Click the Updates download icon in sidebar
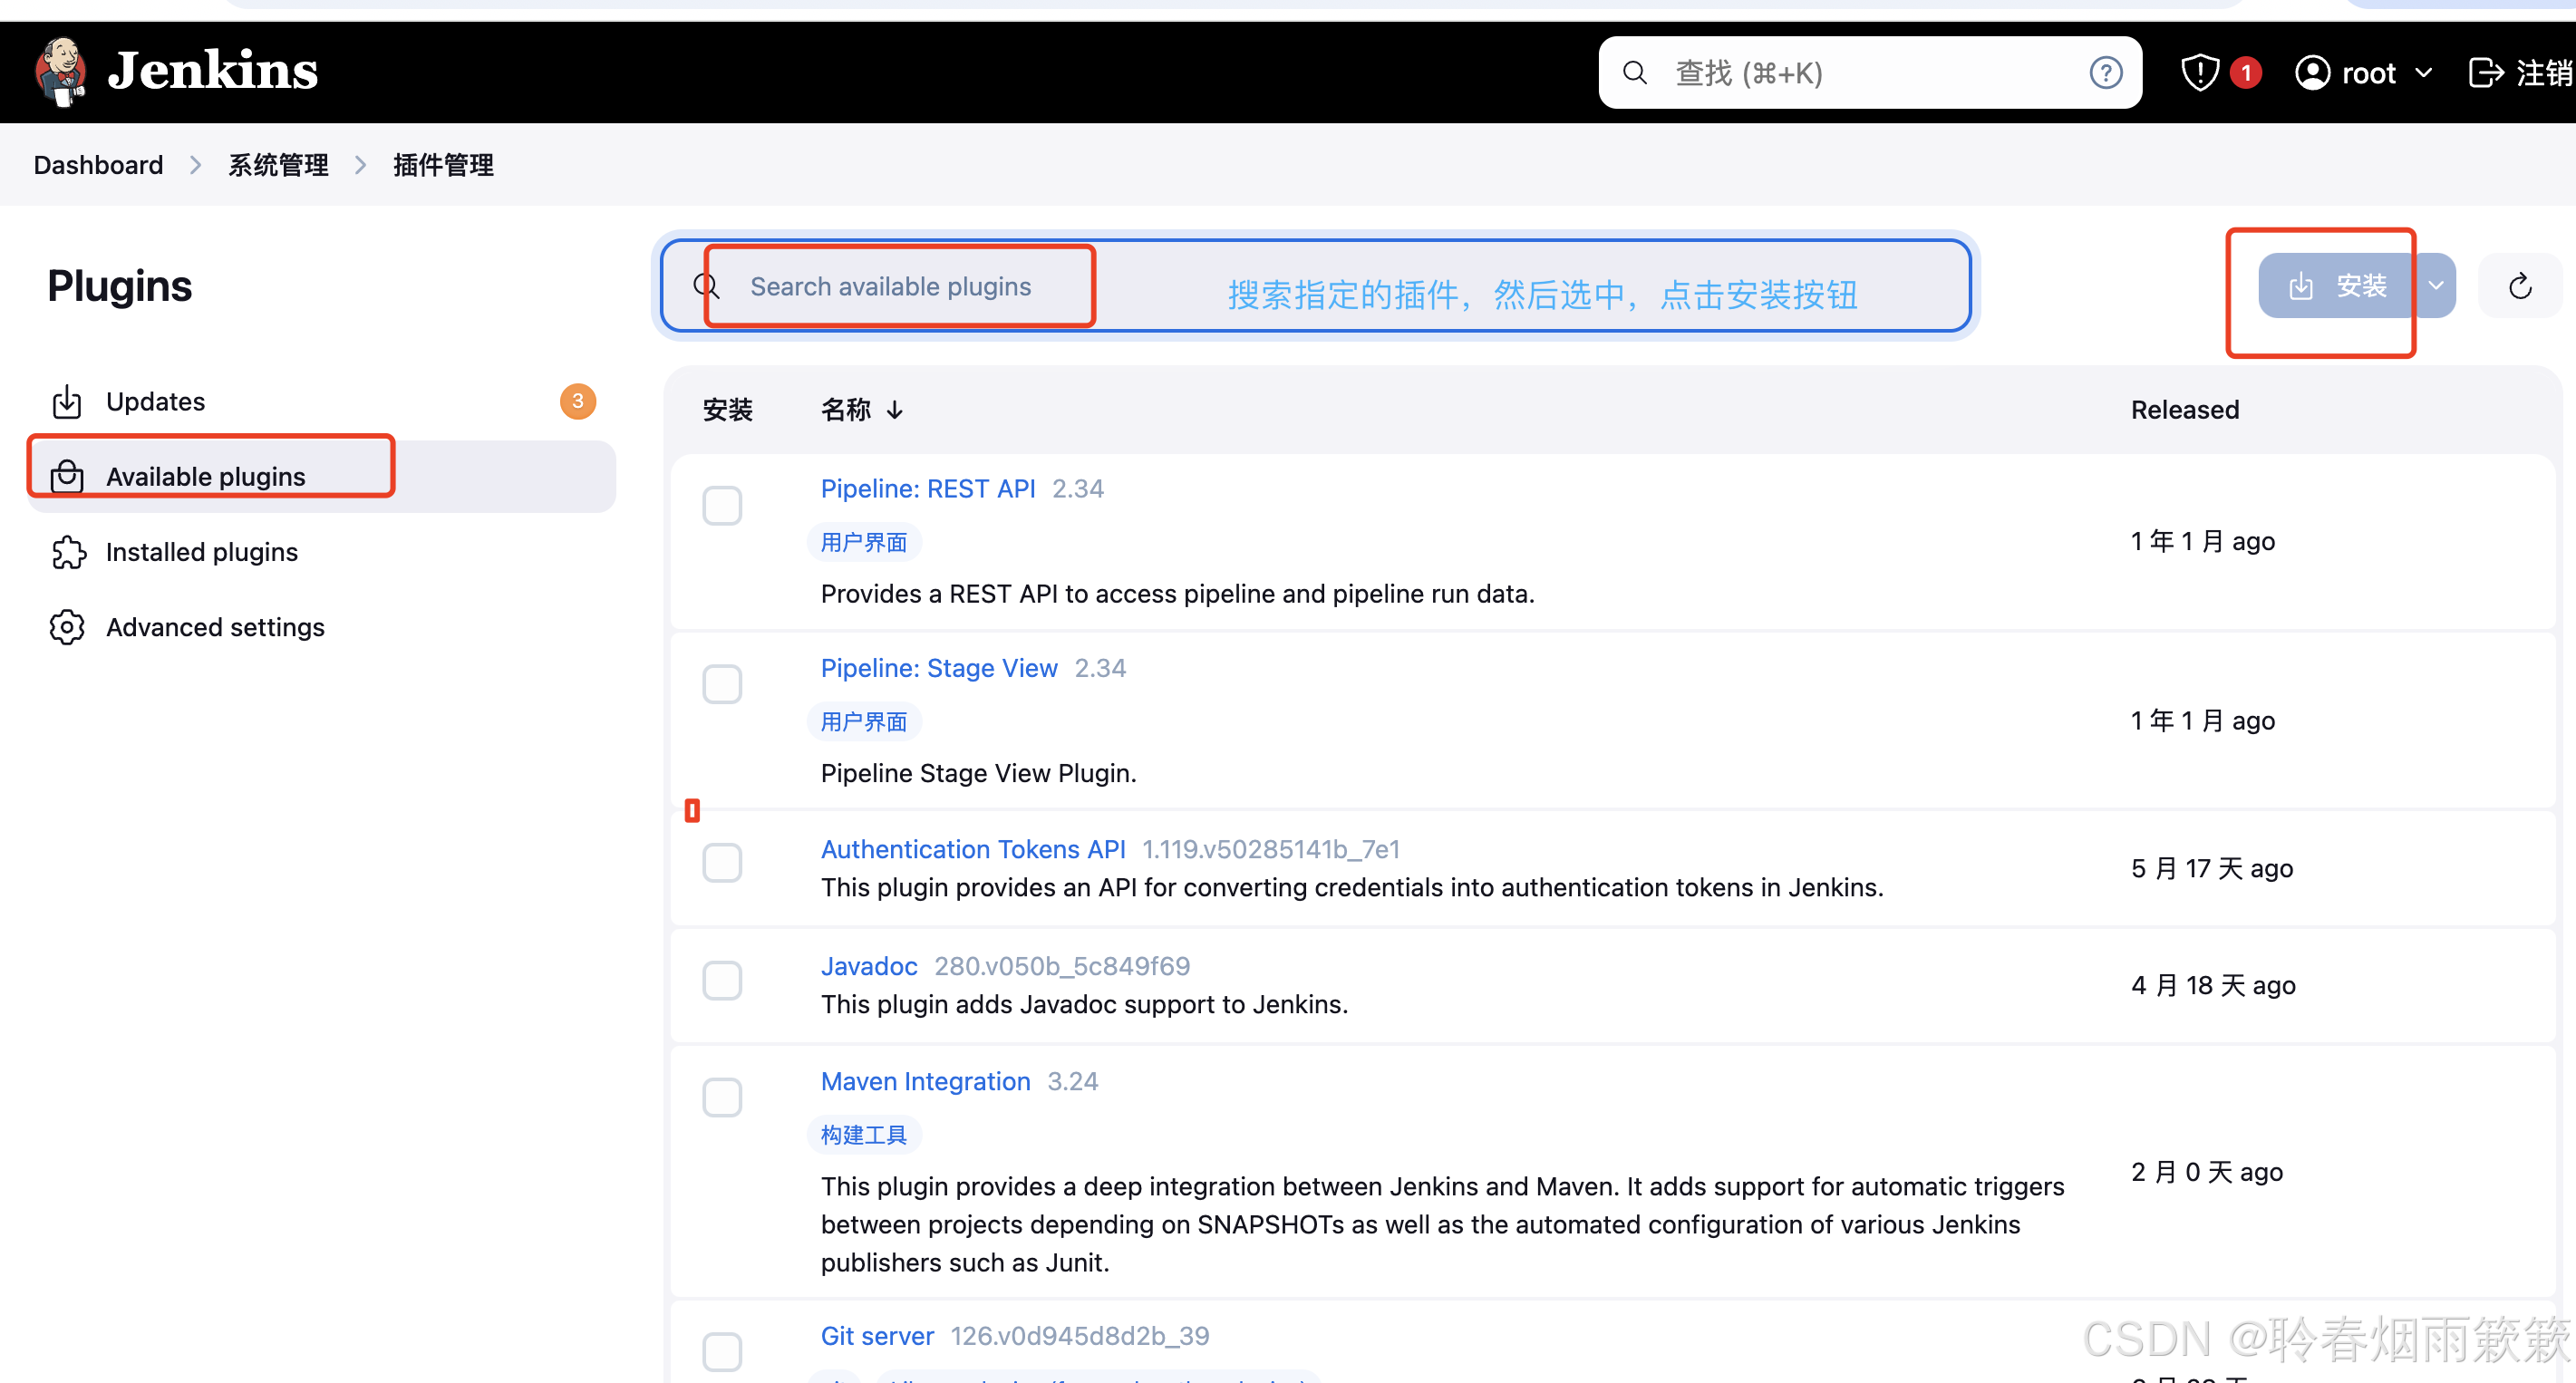 [x=67, y=401]
